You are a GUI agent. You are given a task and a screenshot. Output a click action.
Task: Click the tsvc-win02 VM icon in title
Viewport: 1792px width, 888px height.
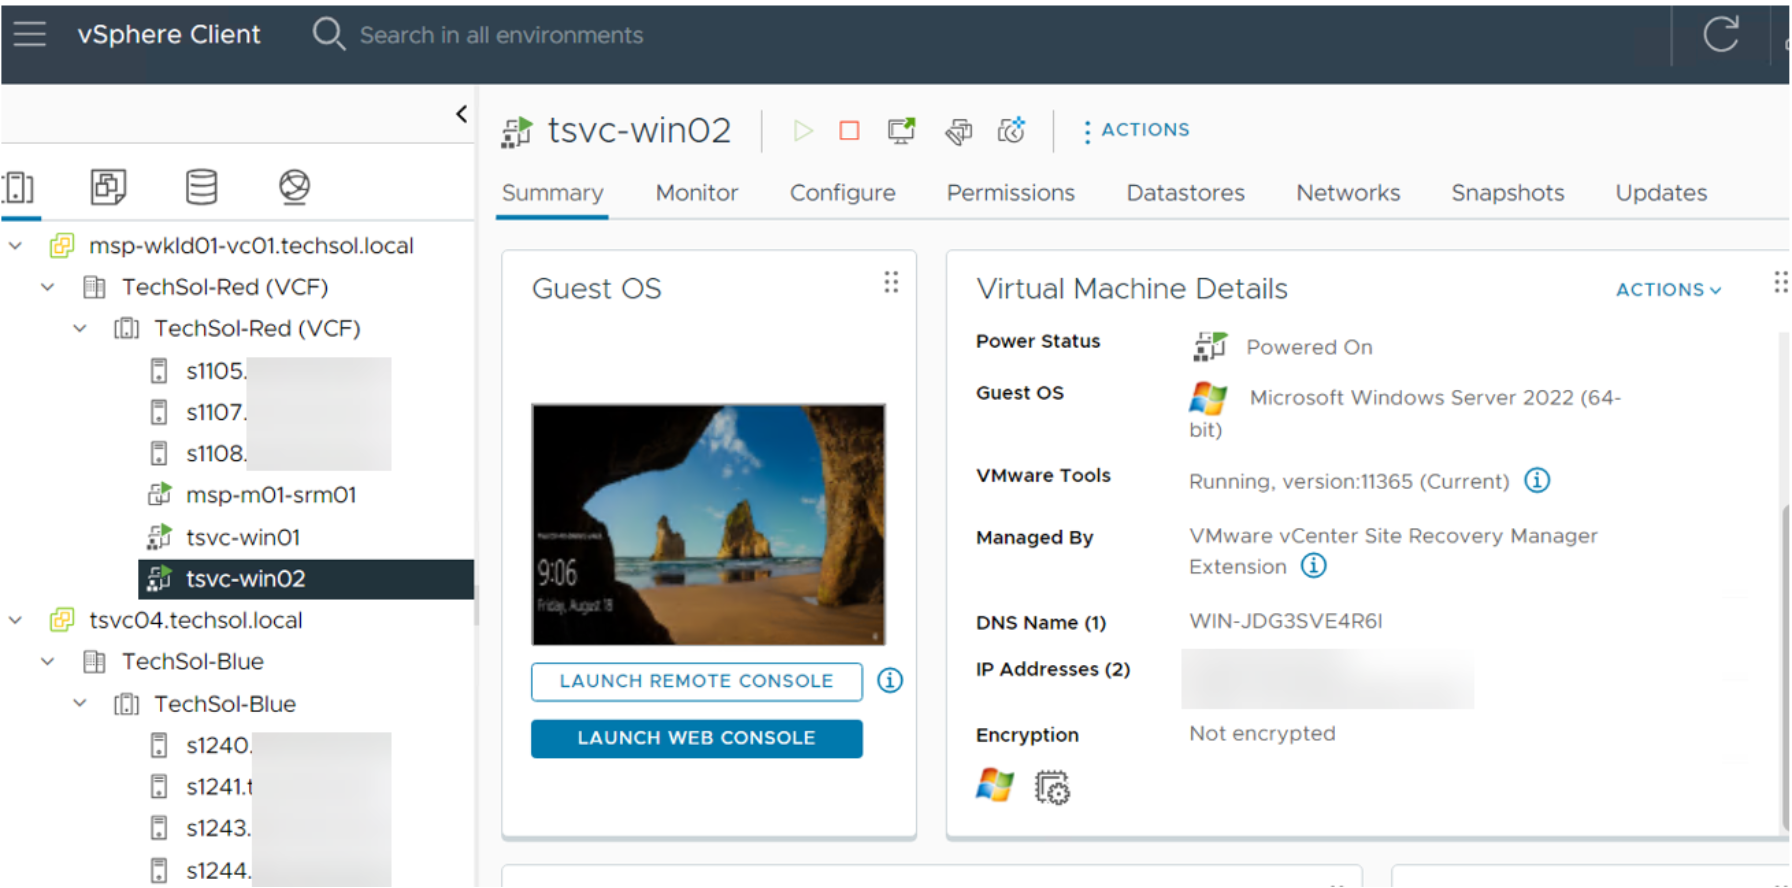point(517,131)
